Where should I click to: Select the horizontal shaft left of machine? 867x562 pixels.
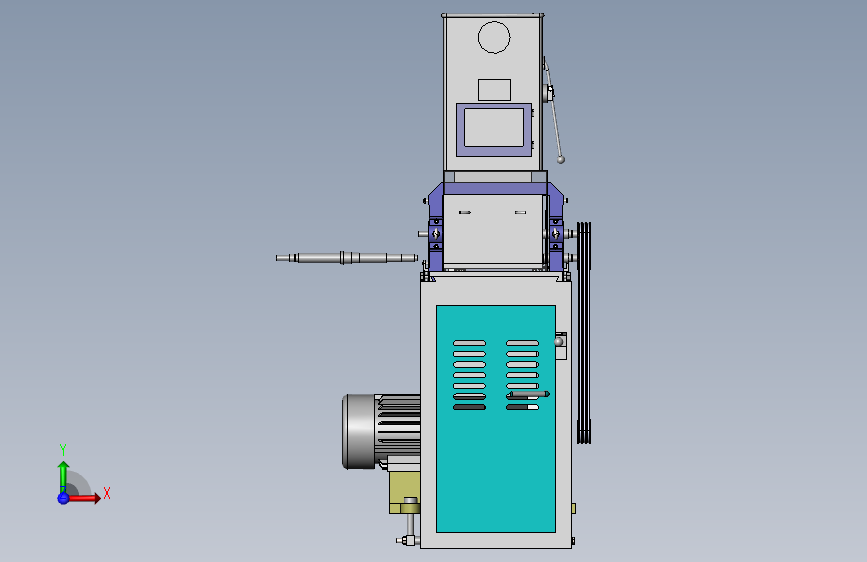coord(347,258)
